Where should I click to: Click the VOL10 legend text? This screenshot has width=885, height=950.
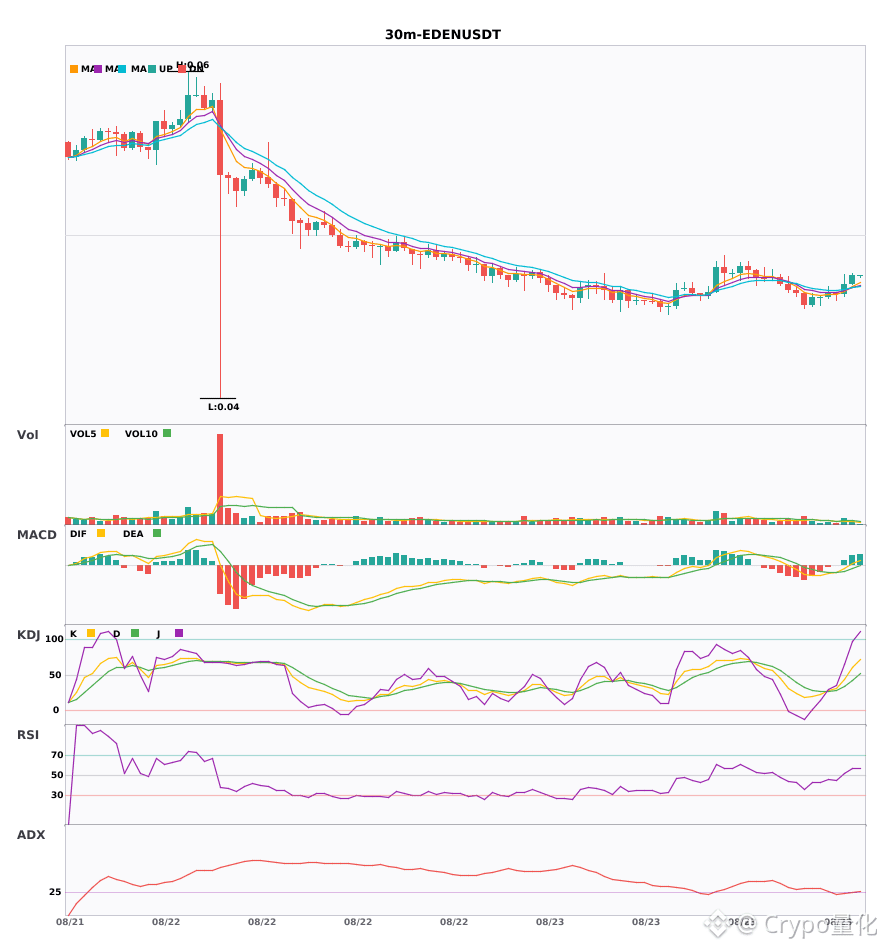(141, 434)
